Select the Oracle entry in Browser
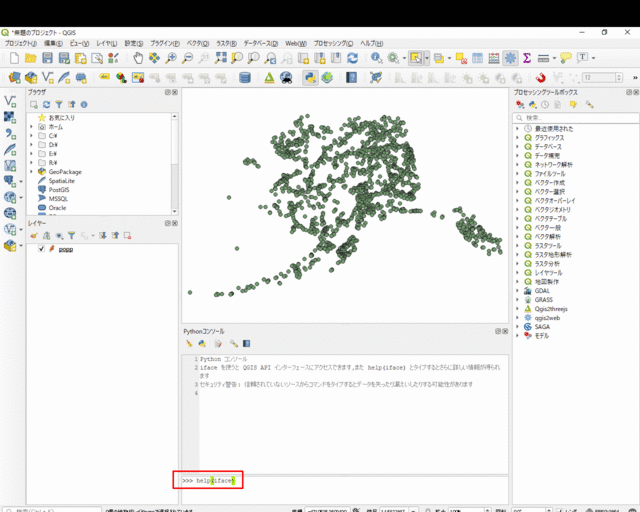This screenshot has width=640, height=512. click(57, 207)
